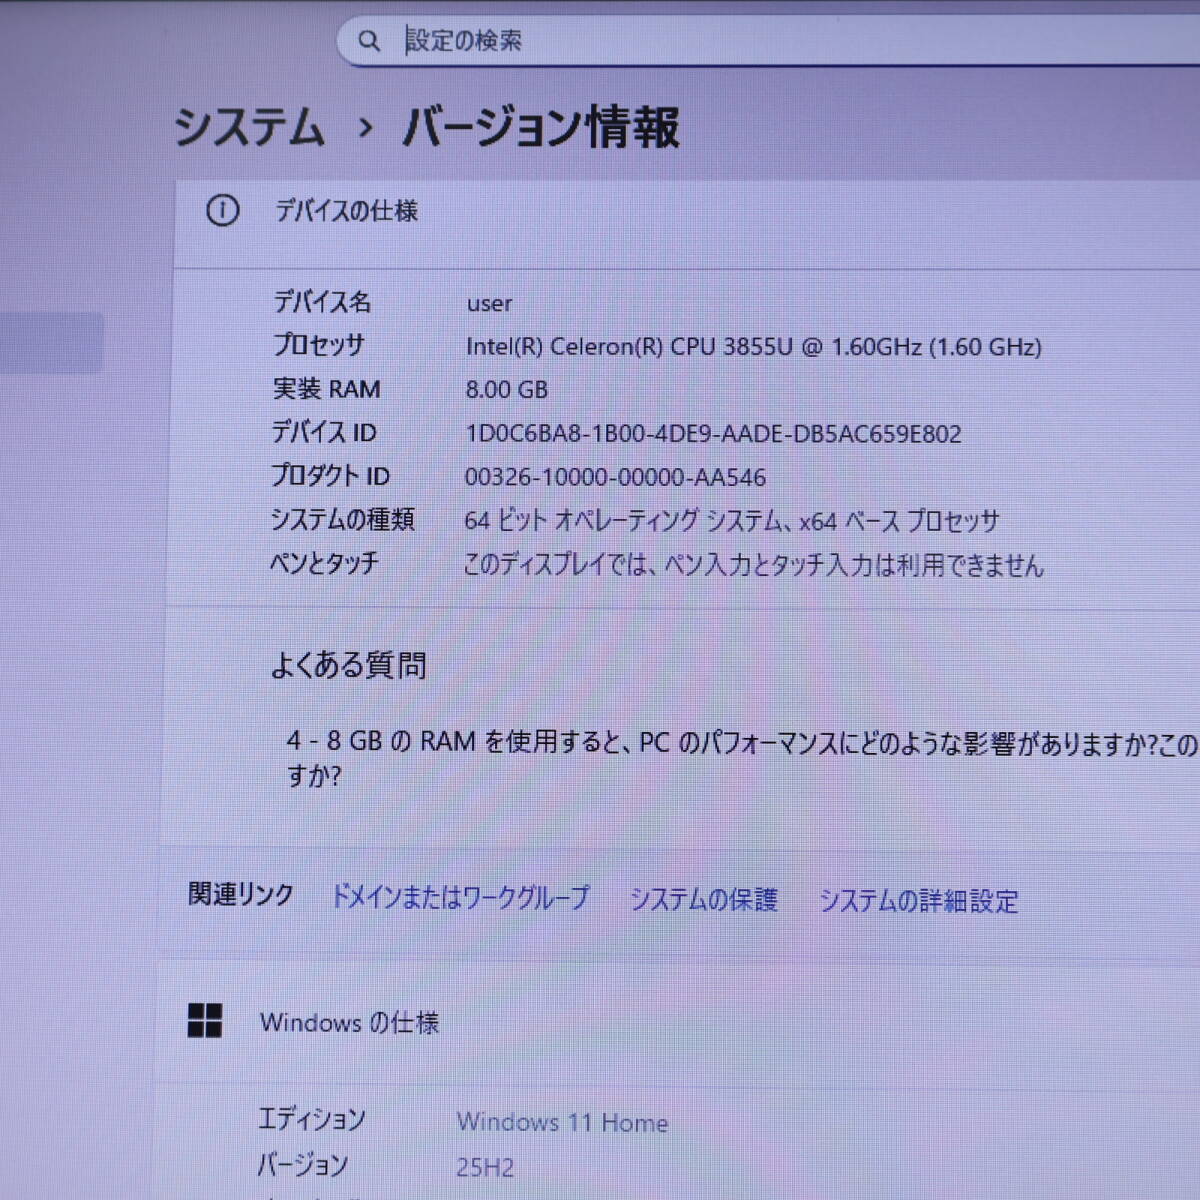Click the エディション label

click(312, 1119)
